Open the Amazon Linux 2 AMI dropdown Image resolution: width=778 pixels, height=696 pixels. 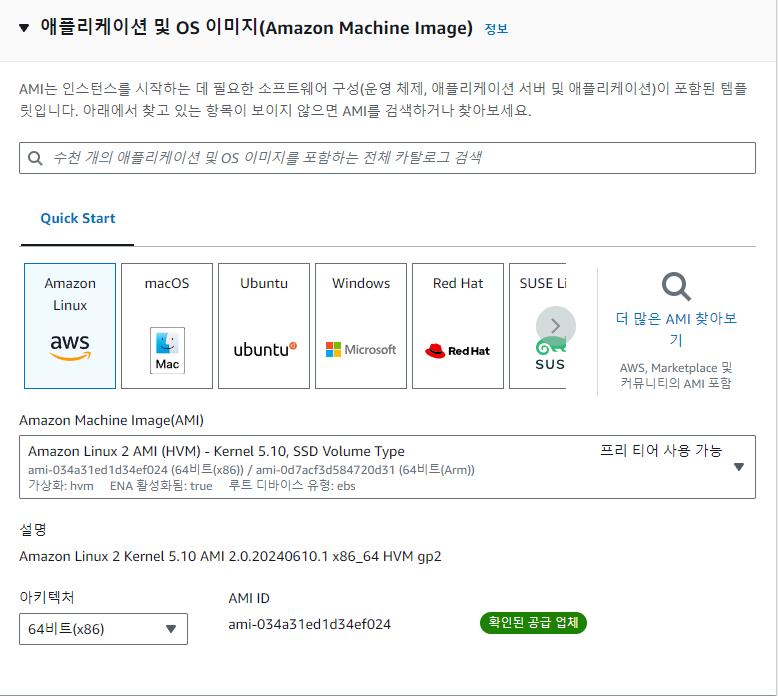point(387,467)
